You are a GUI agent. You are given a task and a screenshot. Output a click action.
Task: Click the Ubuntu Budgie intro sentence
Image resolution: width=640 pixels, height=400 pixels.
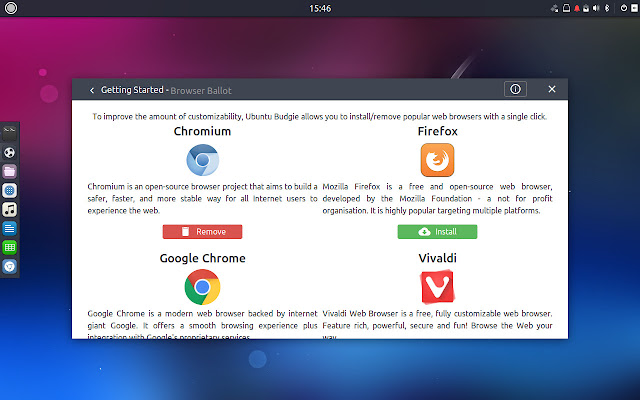click(320, 117)
